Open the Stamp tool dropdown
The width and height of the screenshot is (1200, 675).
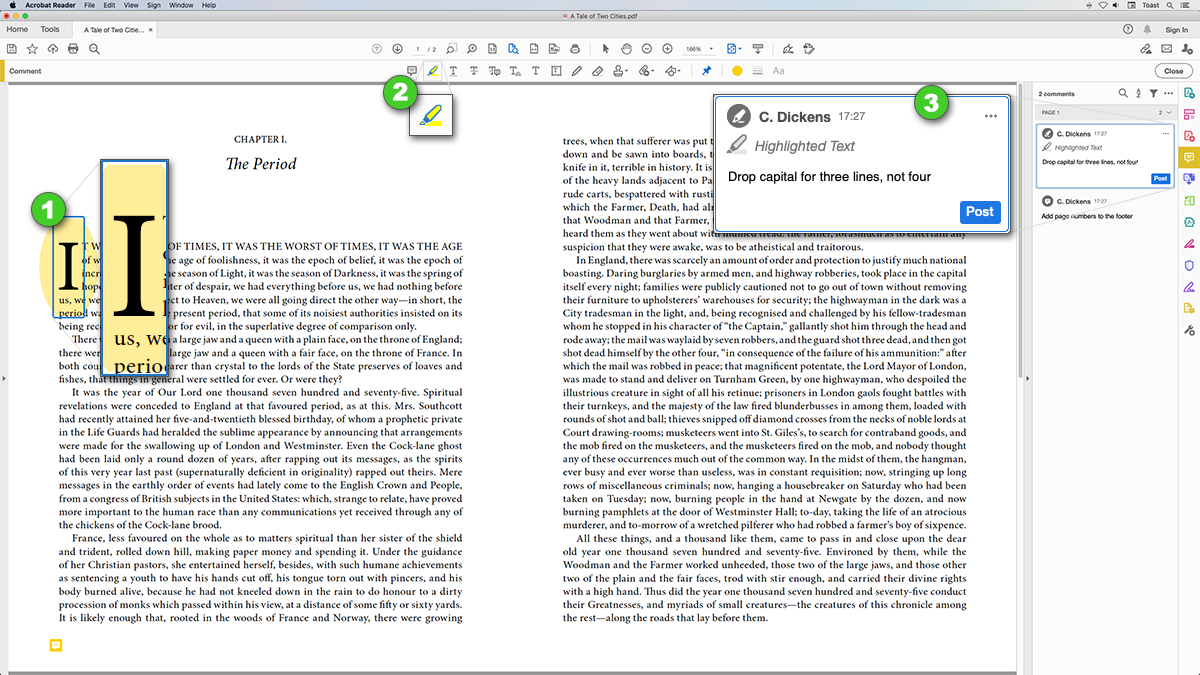tap(620, 71)
